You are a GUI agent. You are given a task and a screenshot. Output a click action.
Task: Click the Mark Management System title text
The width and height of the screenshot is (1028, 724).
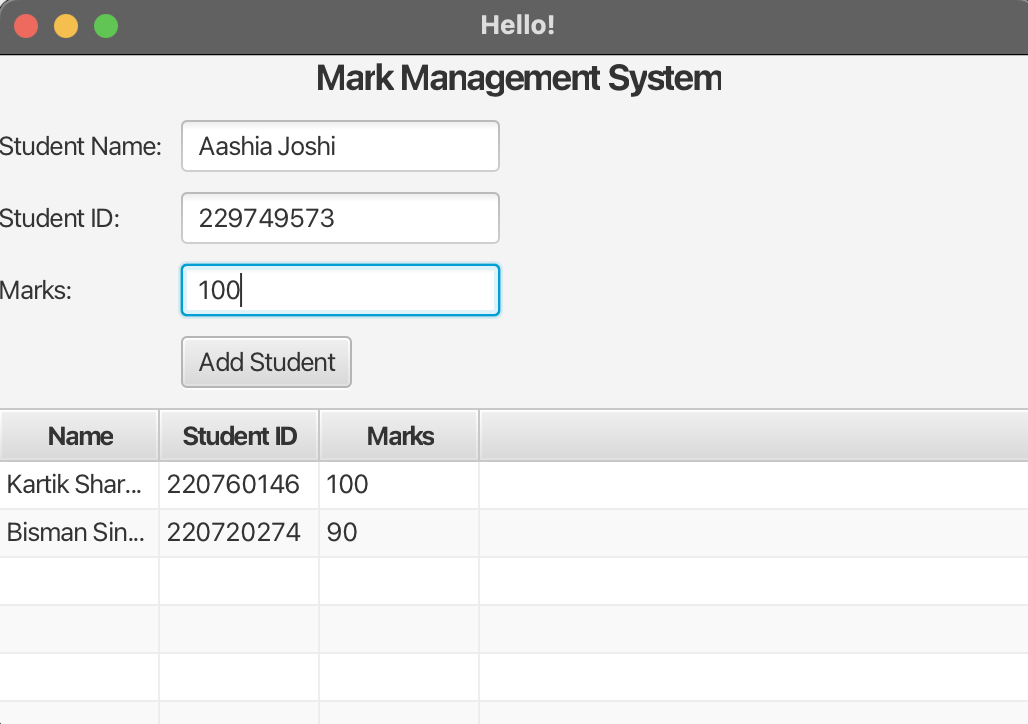[518, 78]
